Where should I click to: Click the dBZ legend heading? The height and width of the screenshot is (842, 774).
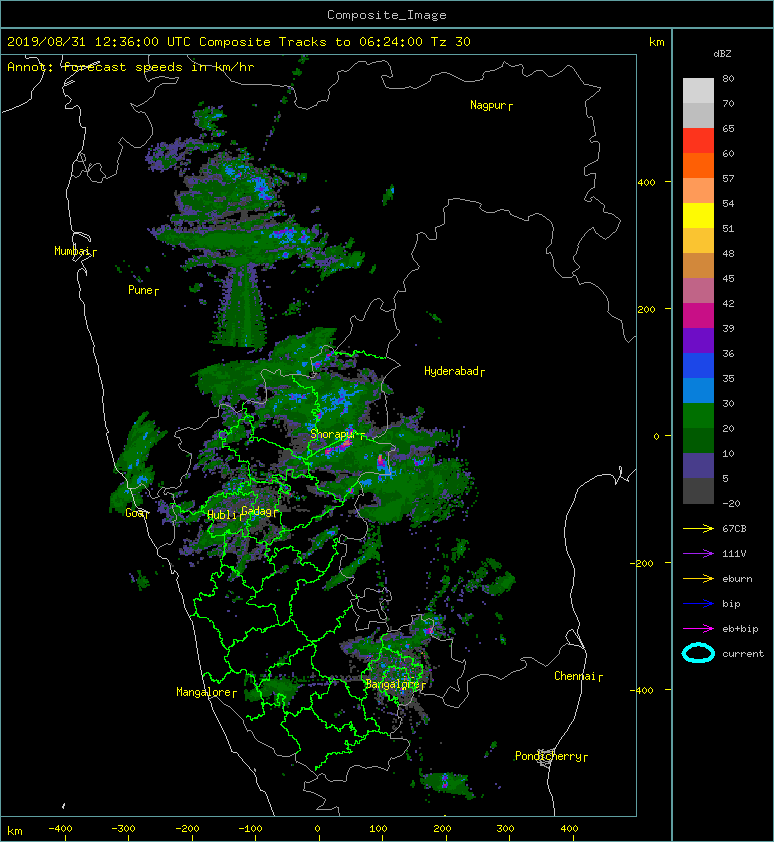point(722,54)
